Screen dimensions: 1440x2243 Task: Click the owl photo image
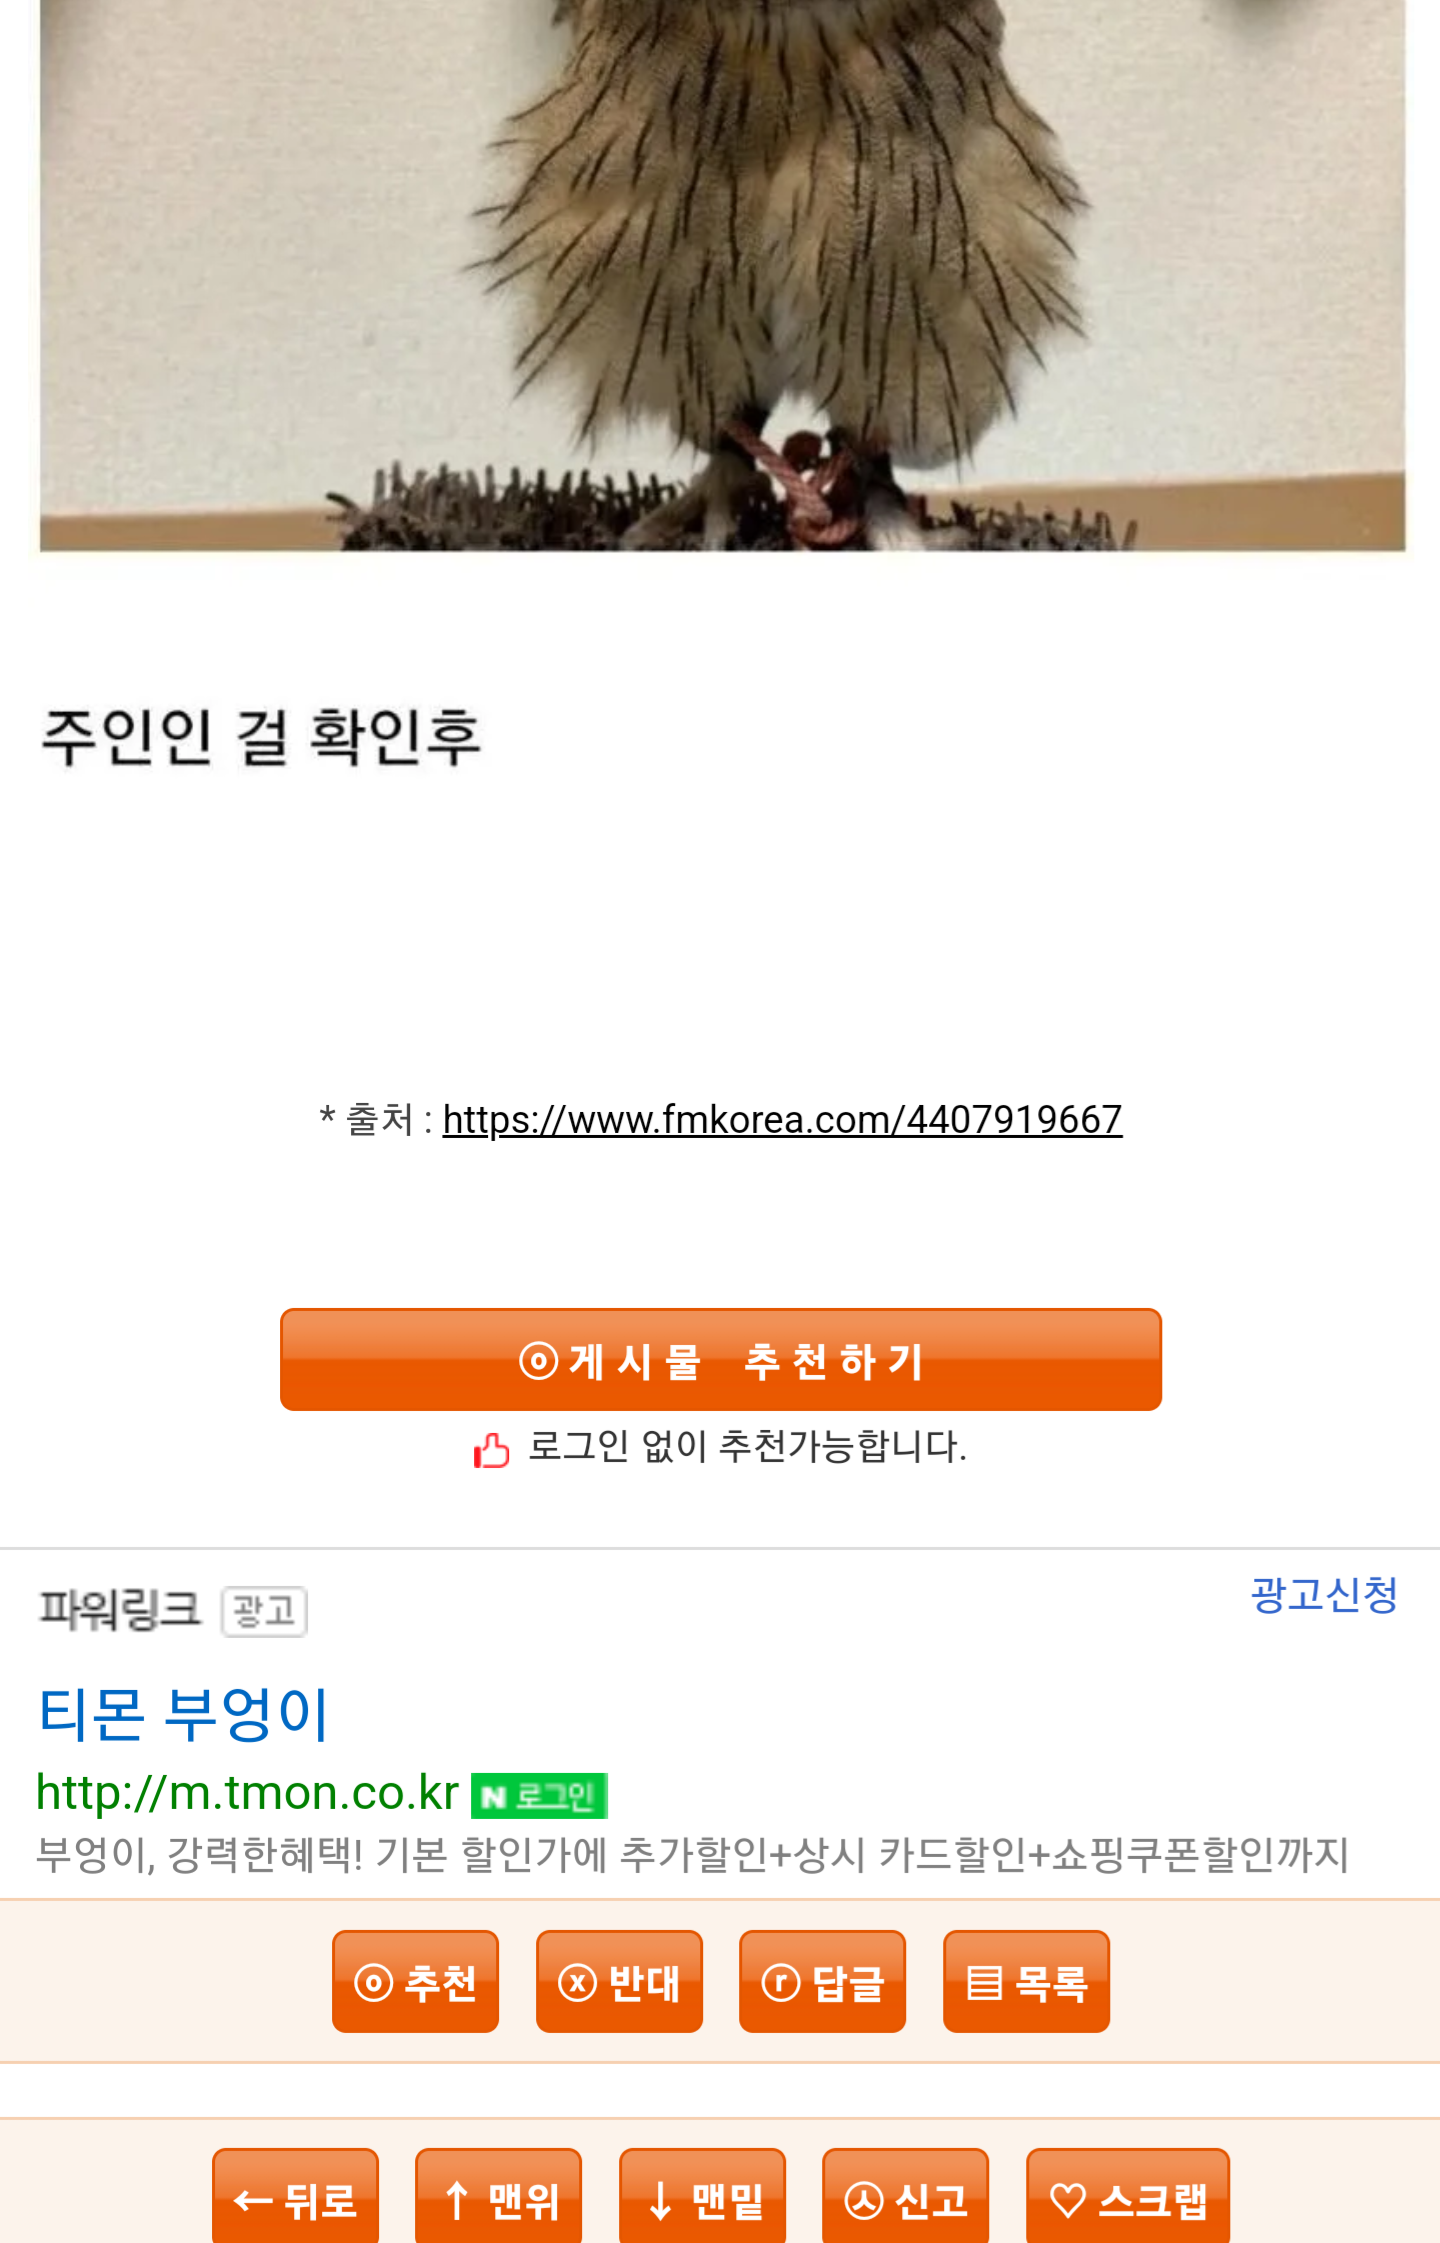pyautogui.click(x=722, y=275)
